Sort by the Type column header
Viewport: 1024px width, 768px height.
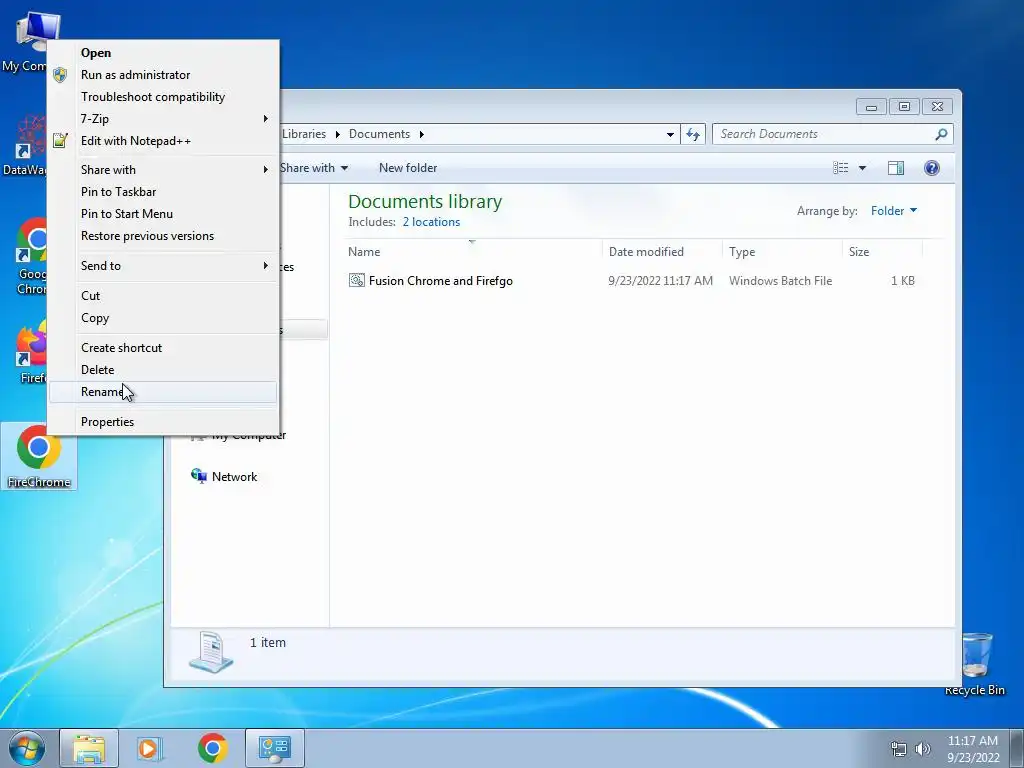point(782,252)
